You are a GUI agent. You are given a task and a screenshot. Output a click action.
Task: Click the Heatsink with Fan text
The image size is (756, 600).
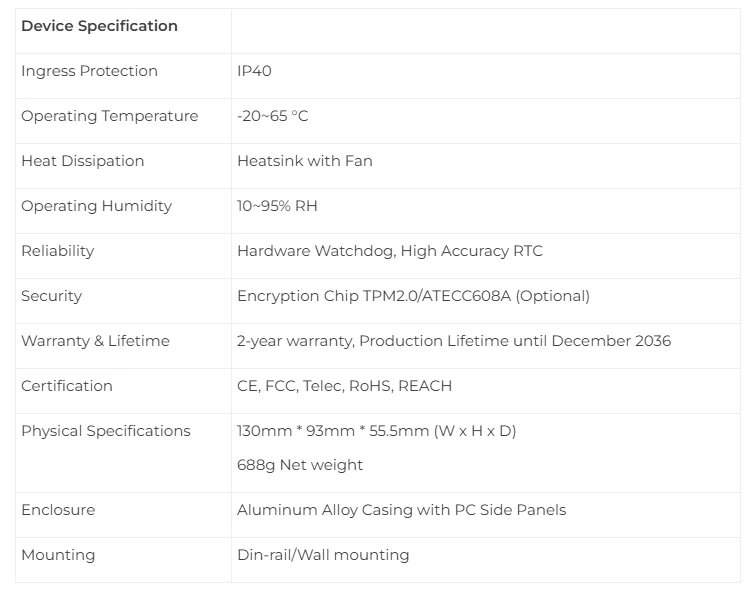pos(304,161)
